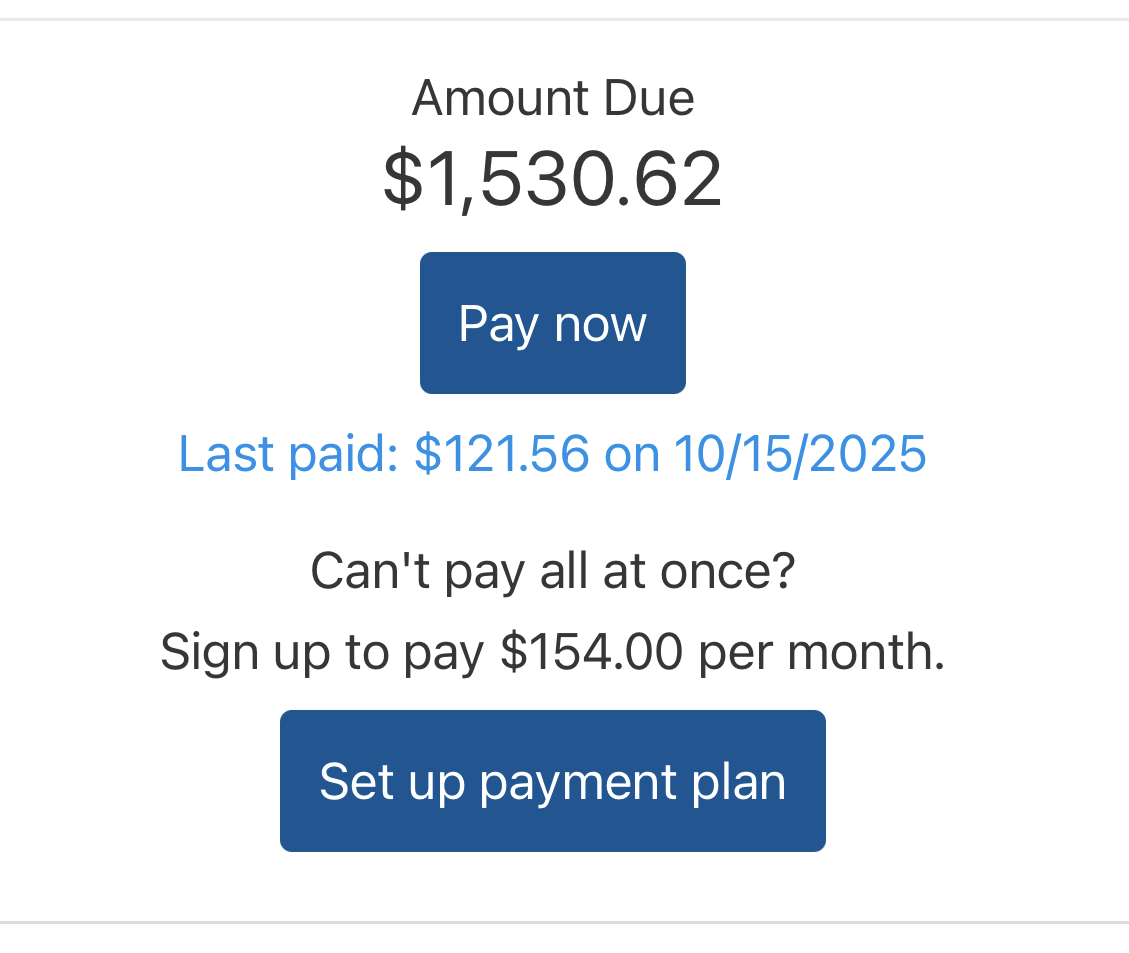1129x953 pixels.
Task: Open the Last paid payment link
Action: click(x=552, y=454)
